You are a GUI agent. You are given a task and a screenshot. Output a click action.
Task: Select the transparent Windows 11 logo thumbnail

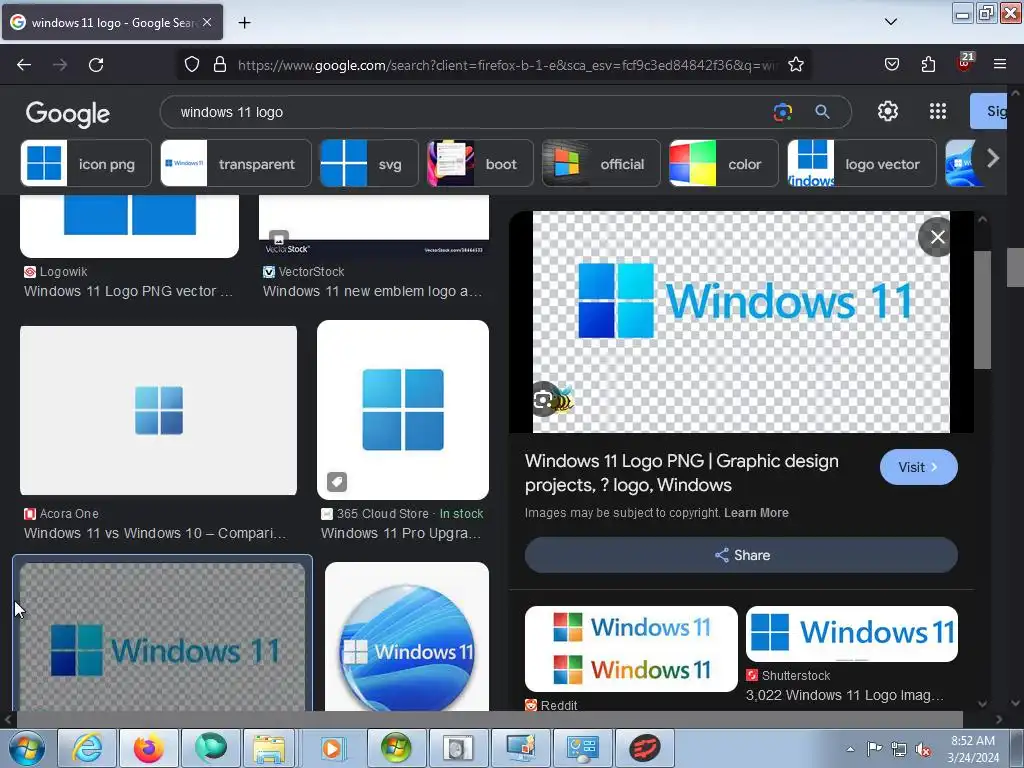pyautogui.click(x=163, y=637)
